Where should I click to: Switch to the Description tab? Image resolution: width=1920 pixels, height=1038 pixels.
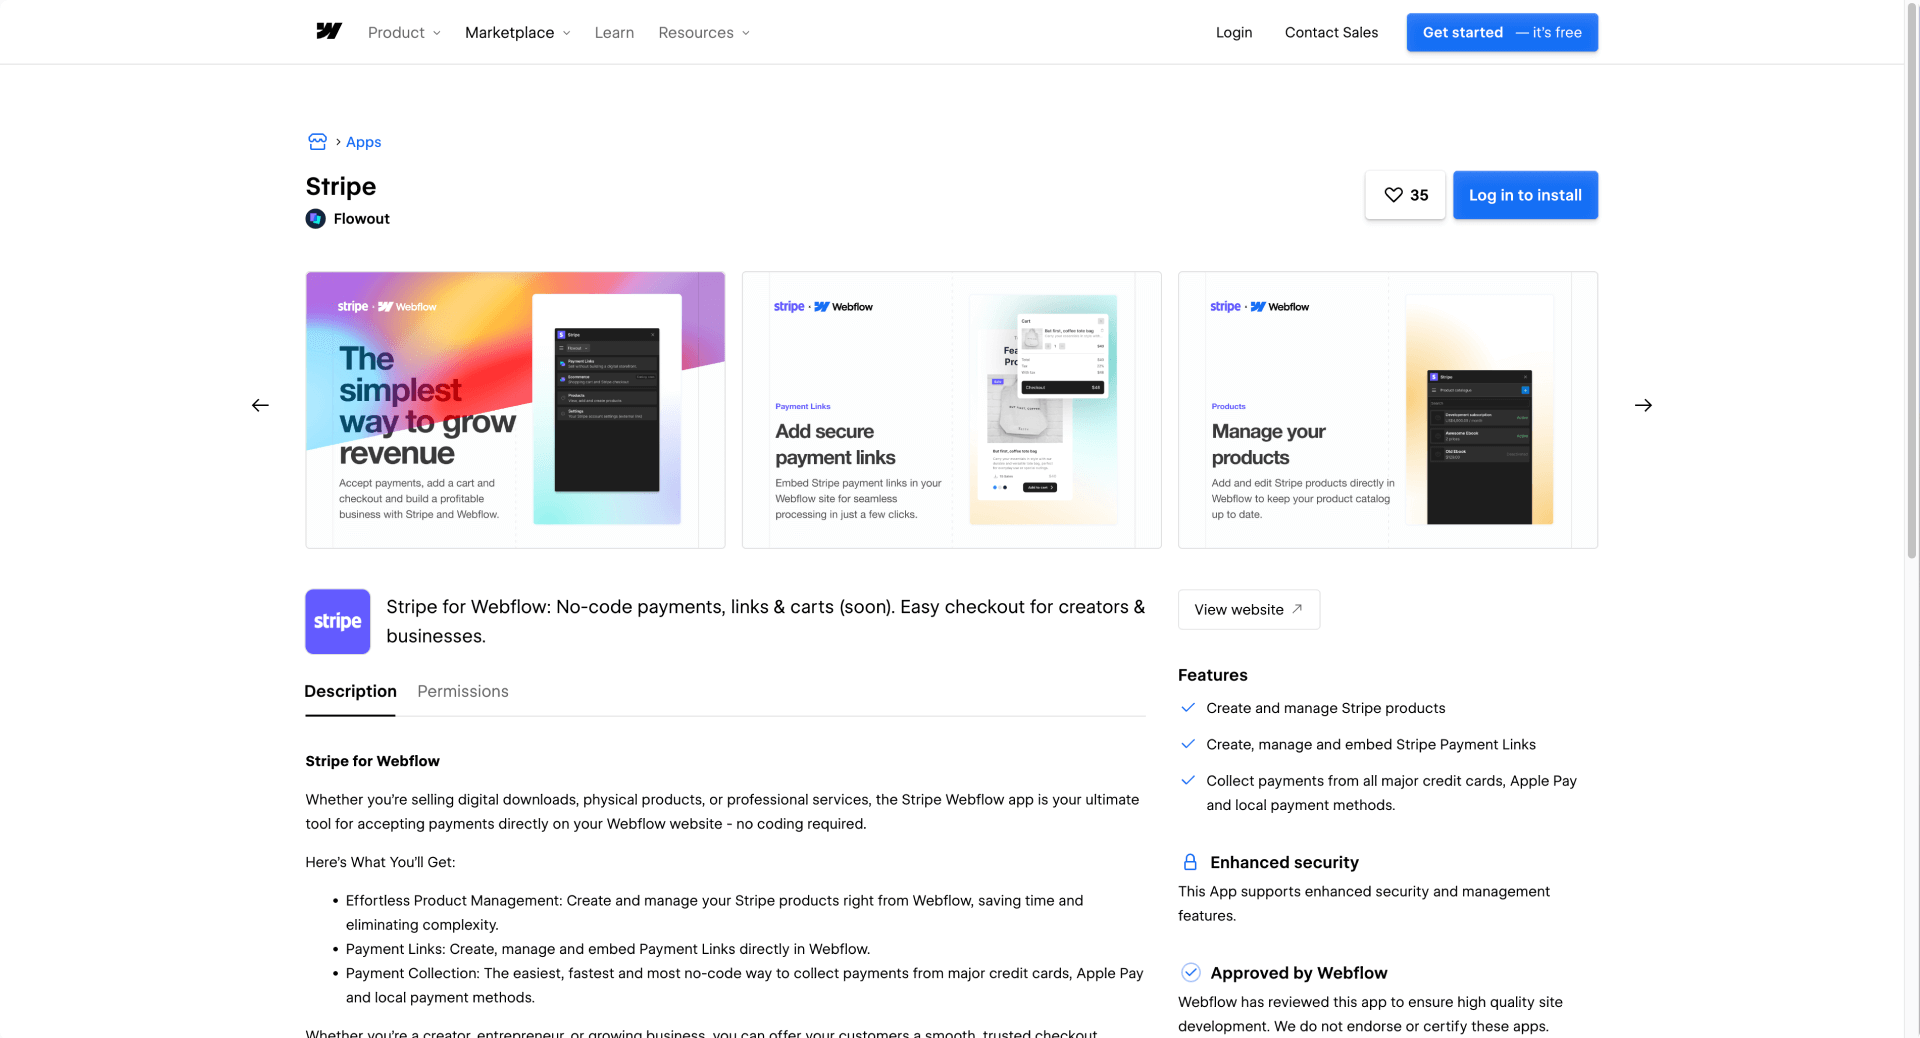point(350,692)
